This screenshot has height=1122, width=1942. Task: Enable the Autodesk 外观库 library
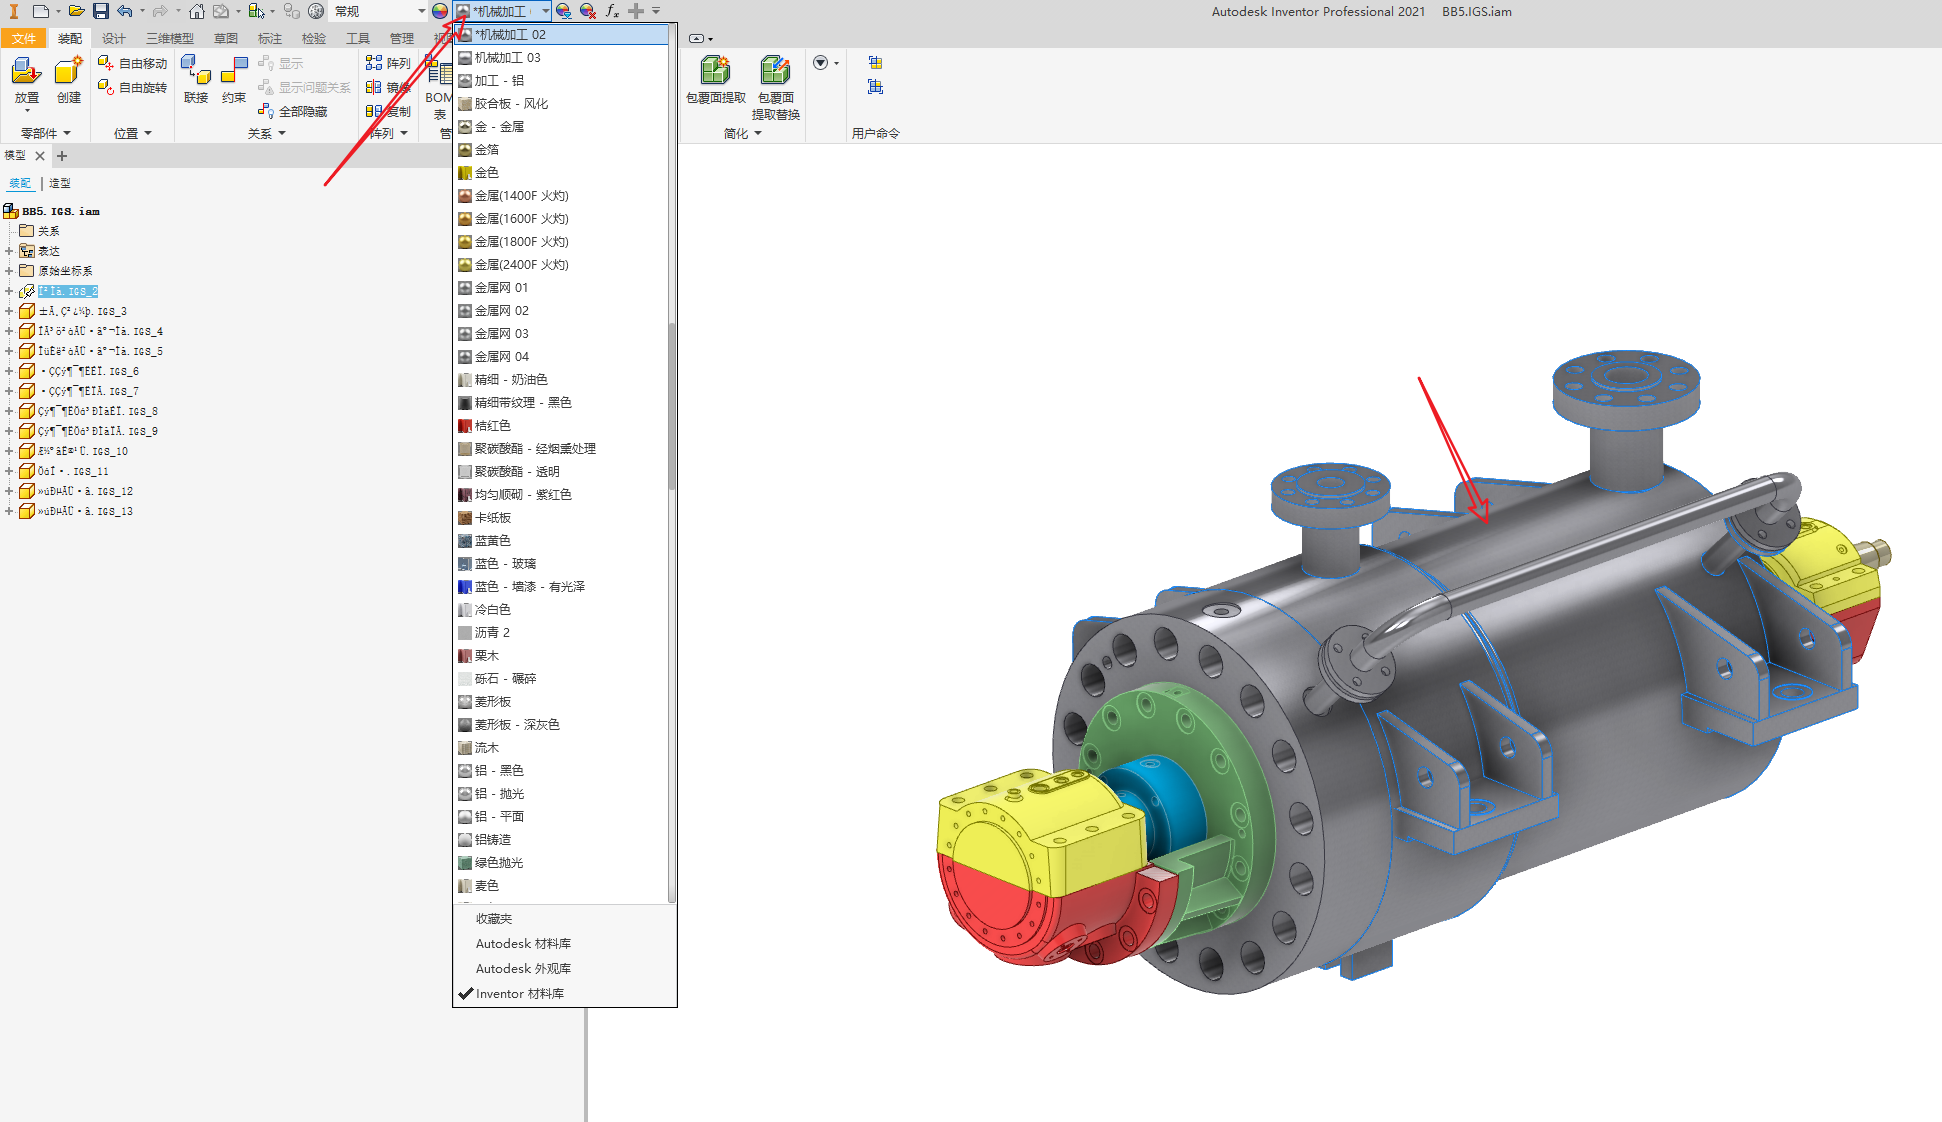pos(523,968)
